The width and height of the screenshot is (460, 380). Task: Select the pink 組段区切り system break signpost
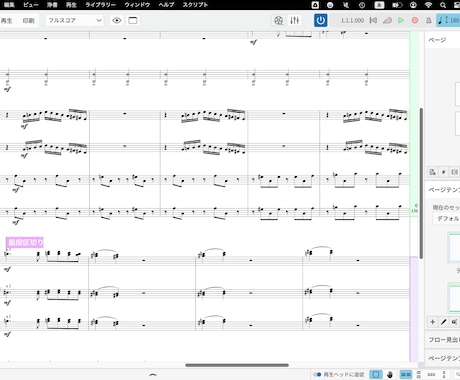coord(25,242)
